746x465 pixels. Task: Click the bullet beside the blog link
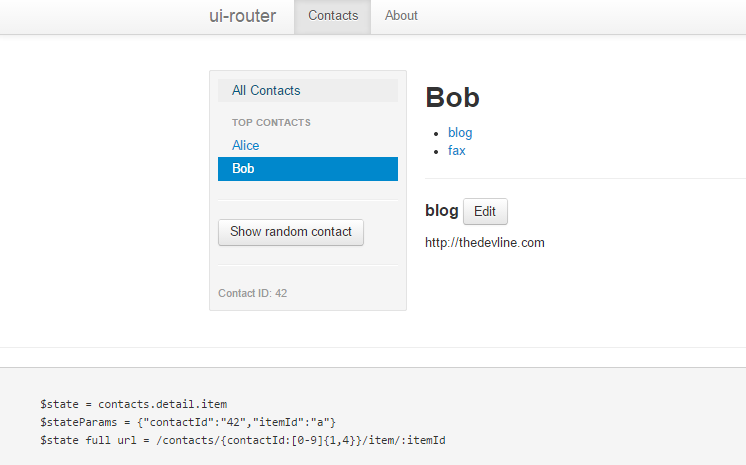pos(436,134)
